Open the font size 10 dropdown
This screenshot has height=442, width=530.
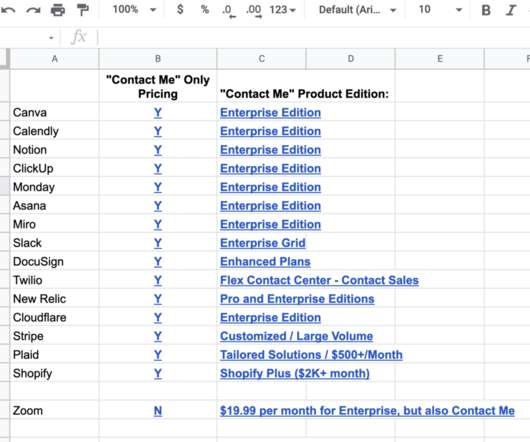coord(440,10)
